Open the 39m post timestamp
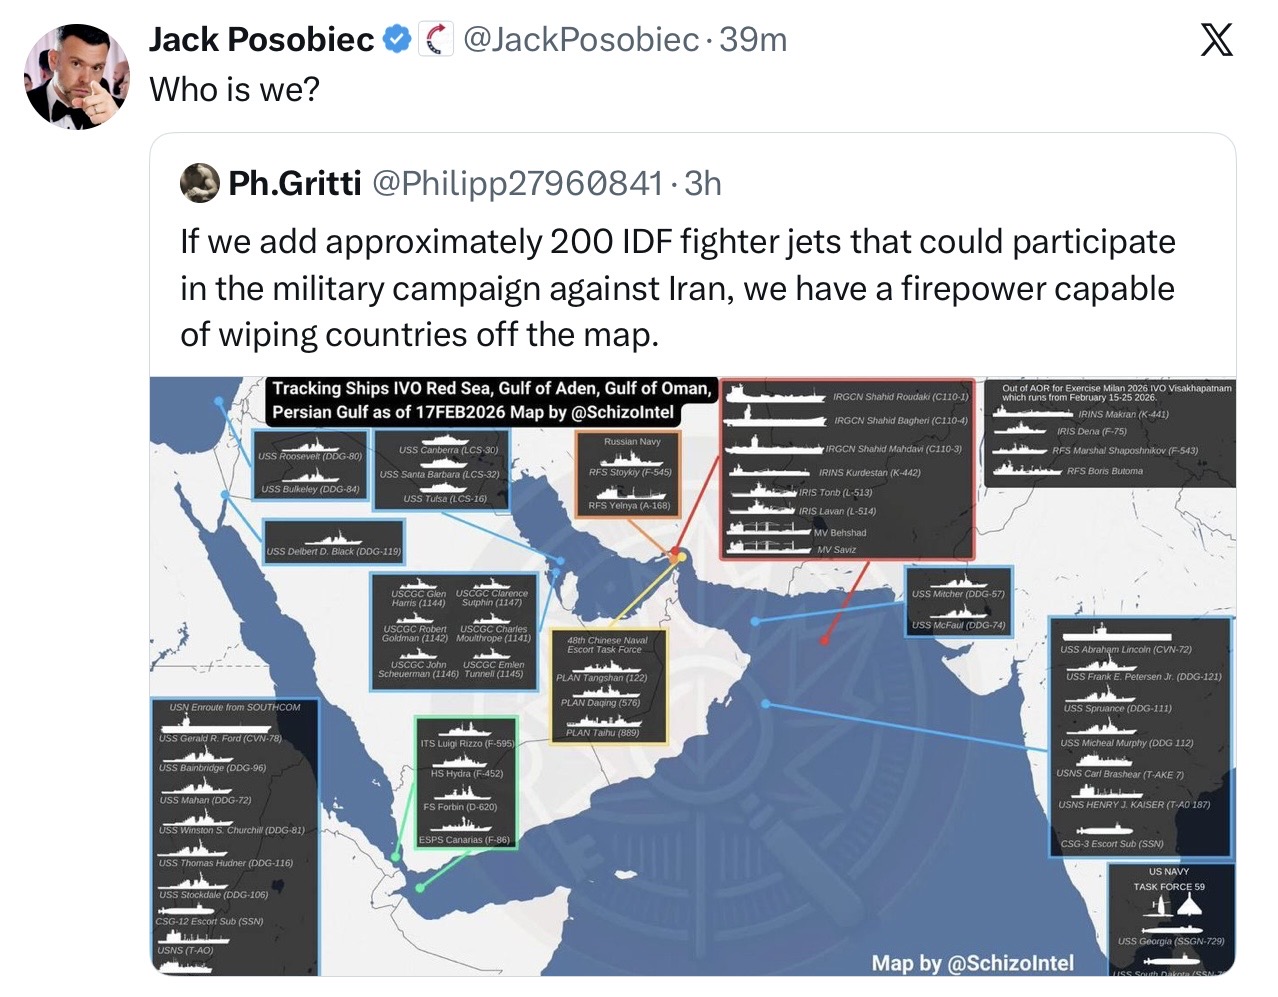 pyautogui.click(x=753, y=40)
